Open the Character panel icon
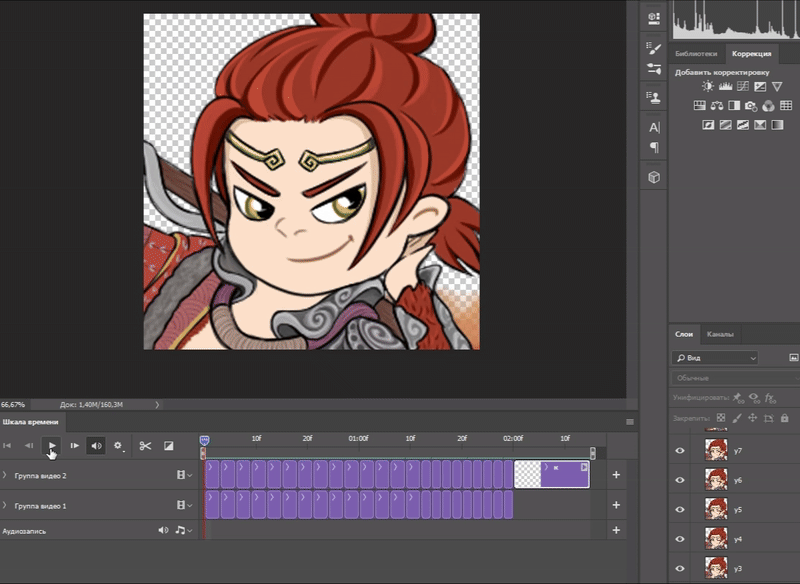800x584 pixels. click(654, 128)
